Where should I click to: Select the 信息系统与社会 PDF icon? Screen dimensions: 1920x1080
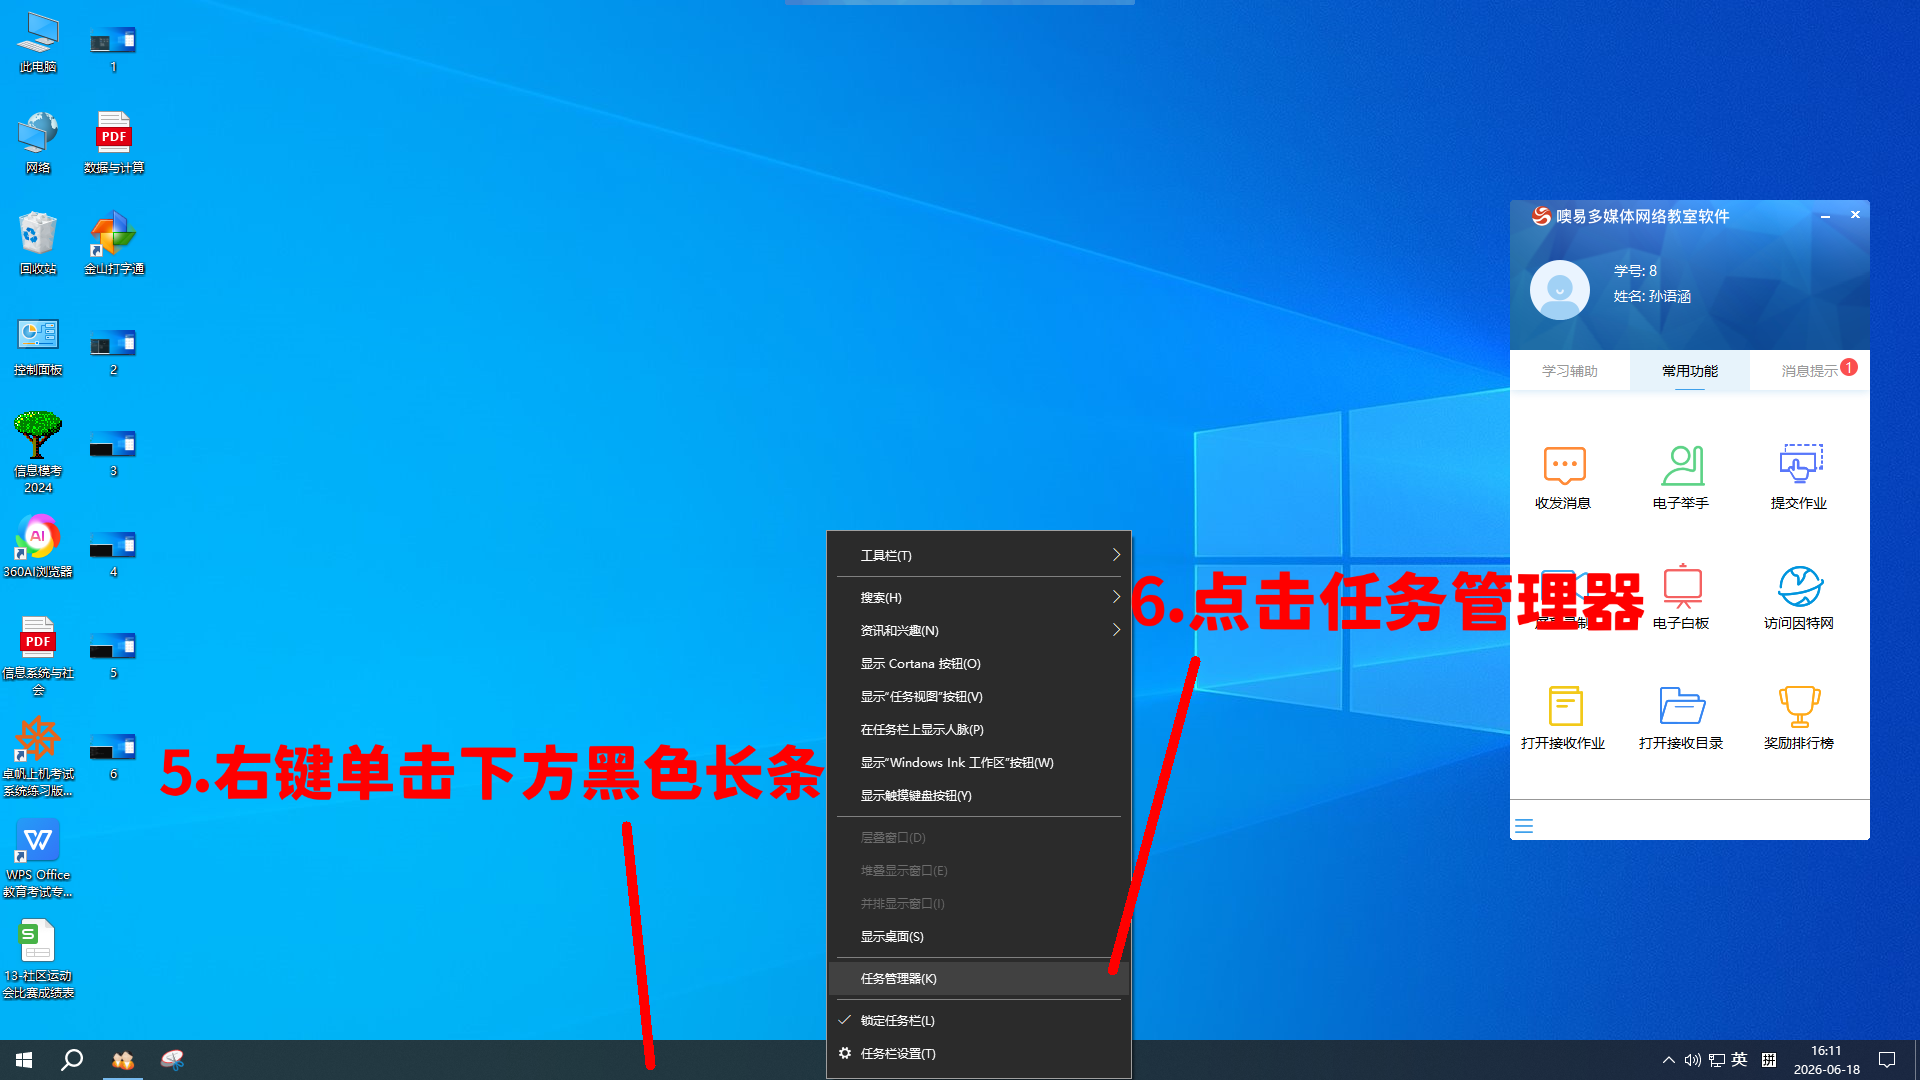(38, 655)
